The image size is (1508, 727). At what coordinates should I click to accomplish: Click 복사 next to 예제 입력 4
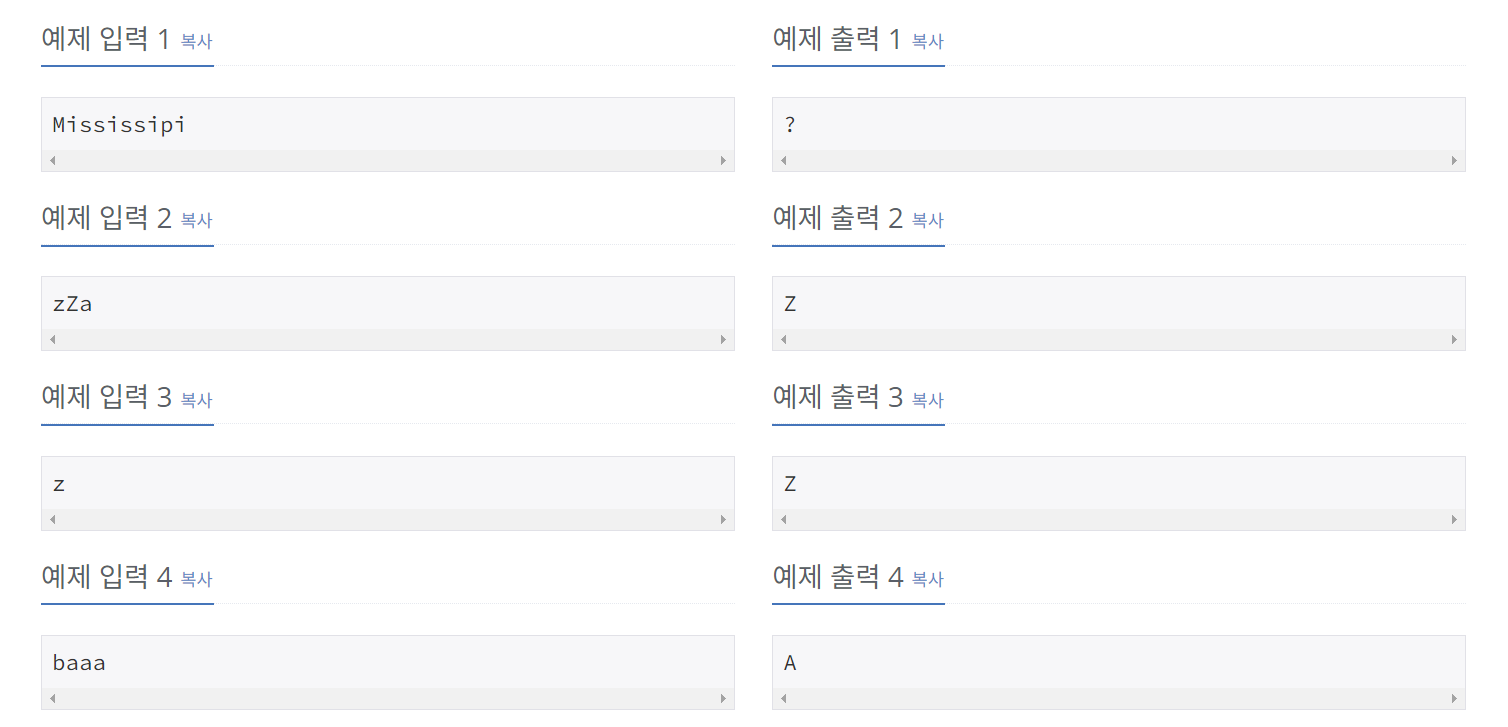(194, 579)
